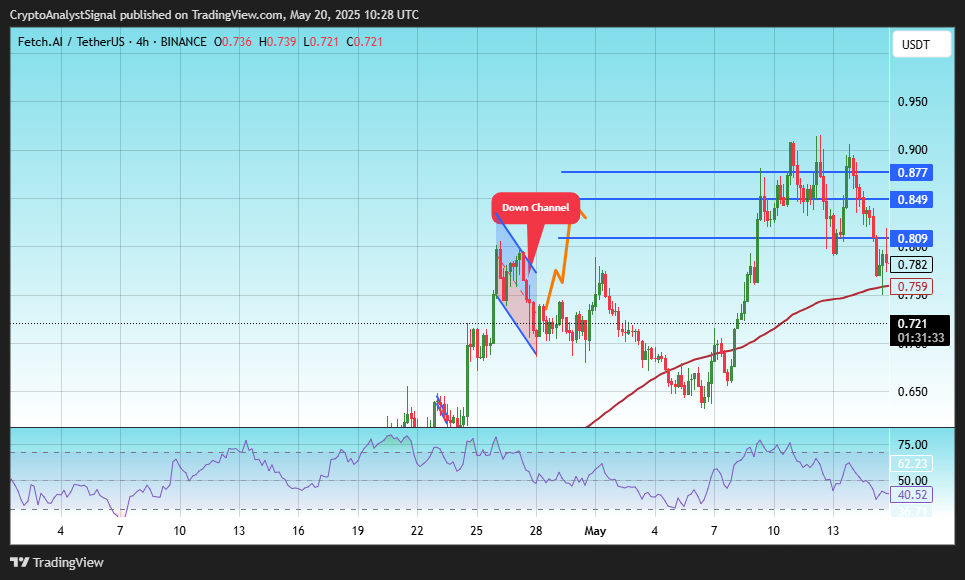Click the BINANCE exchange label
The height and width of the screenshot is (580, 965).
[x=183, y=42]
